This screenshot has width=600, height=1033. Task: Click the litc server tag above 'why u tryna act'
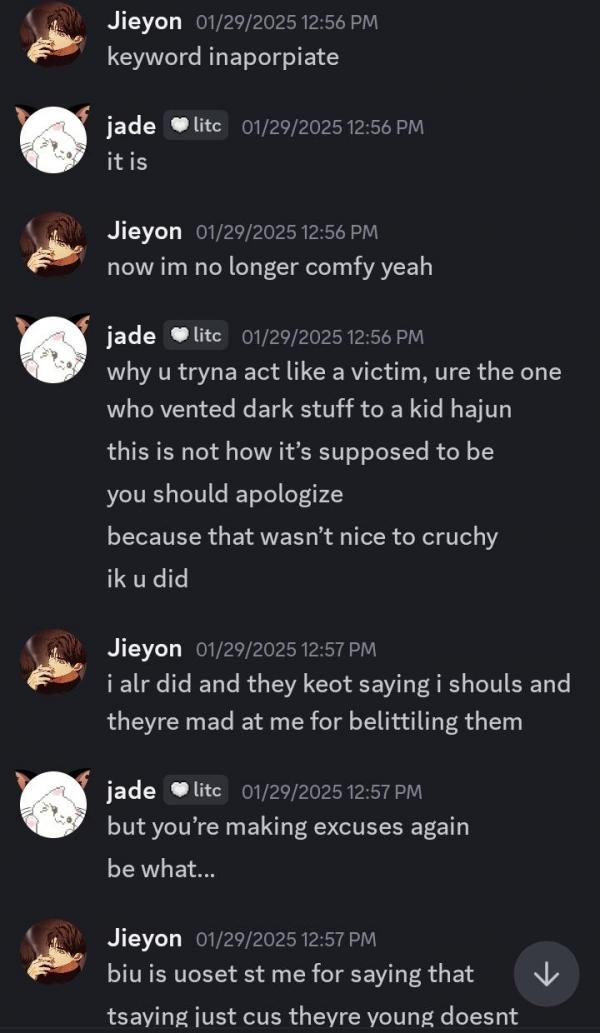(x=196, y=336)
